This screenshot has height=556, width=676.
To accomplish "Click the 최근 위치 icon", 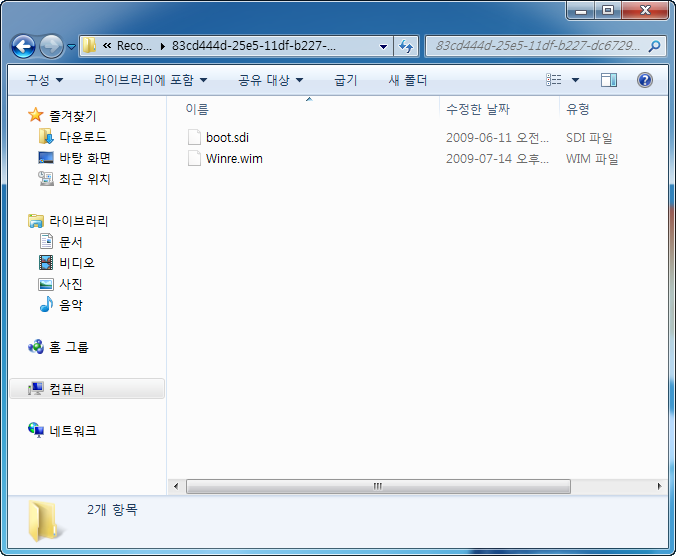I will 46,178.
